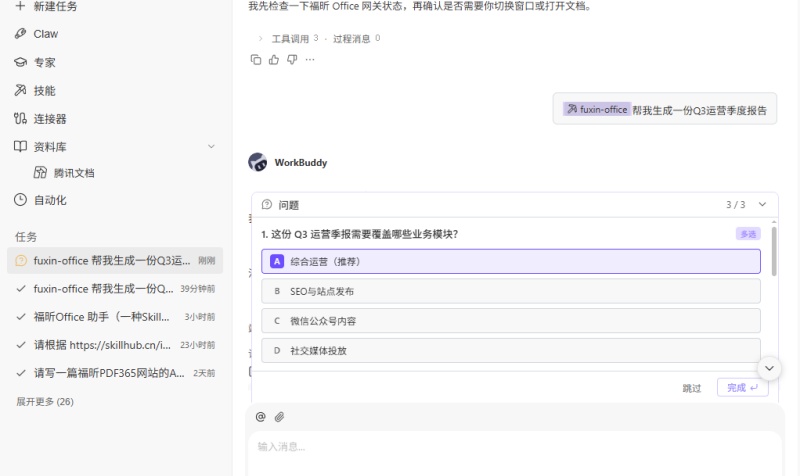Click the 3 / 3 question counter
The height and width of the screenshot is (476, 800).
pyautogui.click(x=736, y=205)
